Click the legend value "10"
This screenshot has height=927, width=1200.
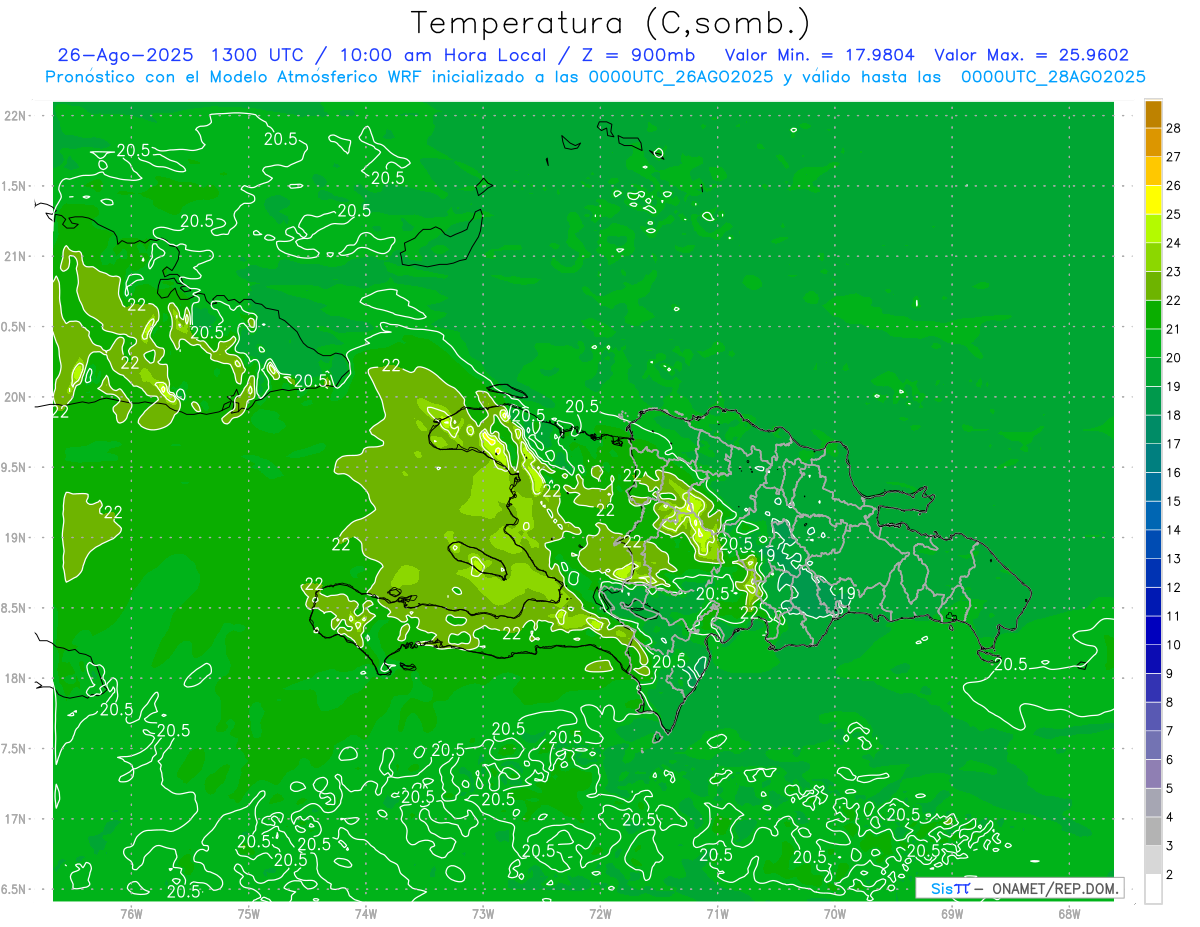coord(1174,644)
